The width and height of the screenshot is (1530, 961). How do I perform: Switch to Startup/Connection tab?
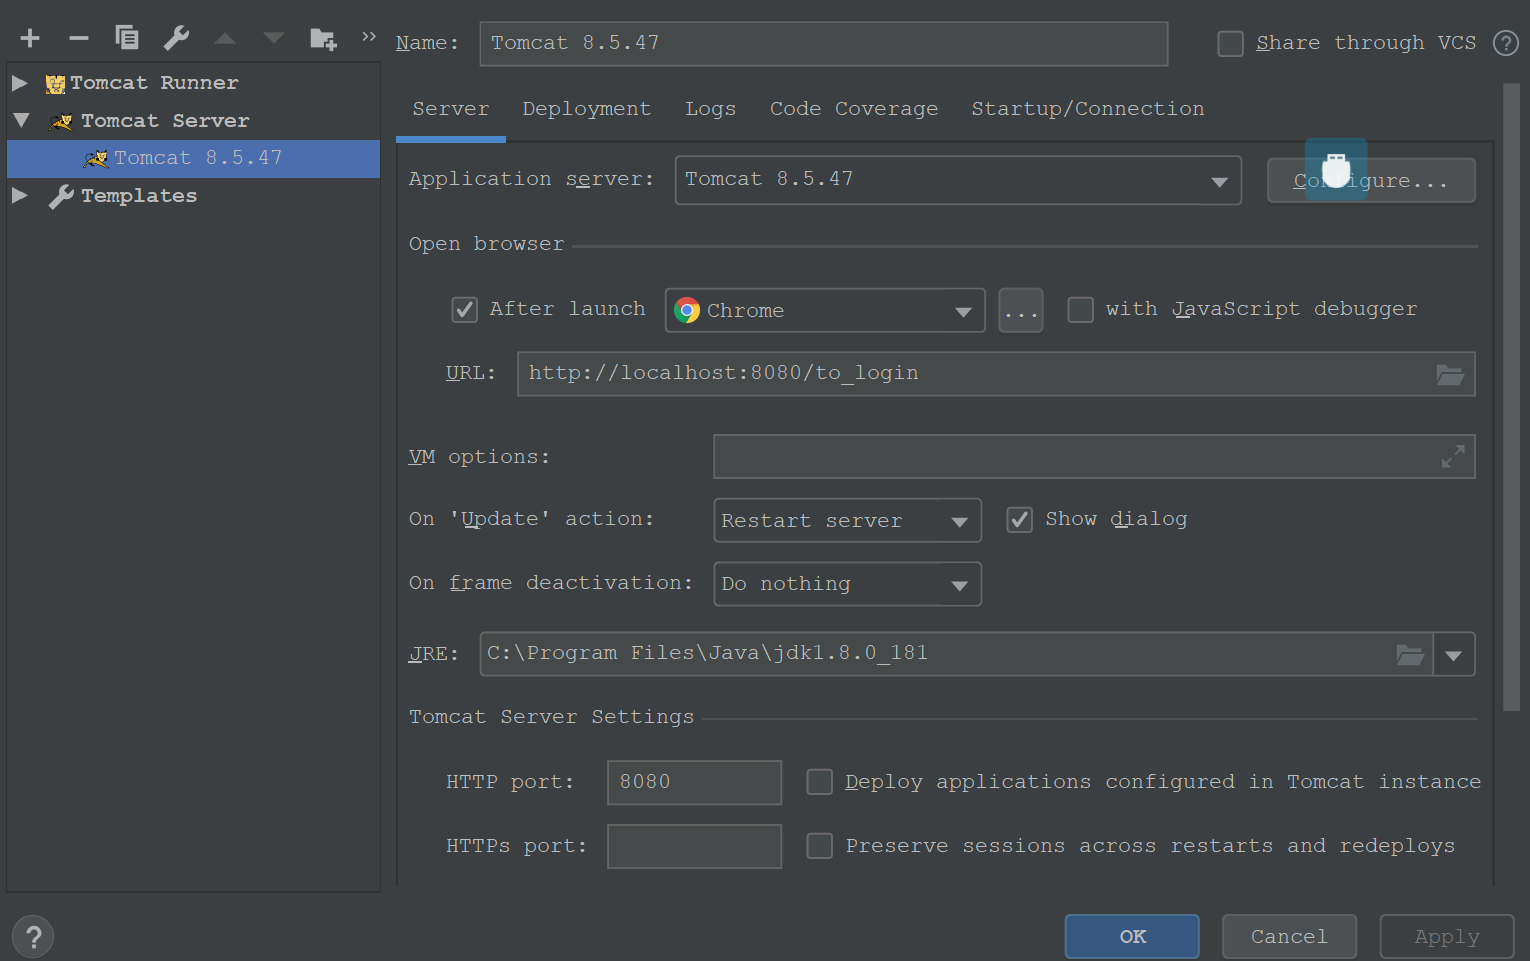tap(1088, 109)
